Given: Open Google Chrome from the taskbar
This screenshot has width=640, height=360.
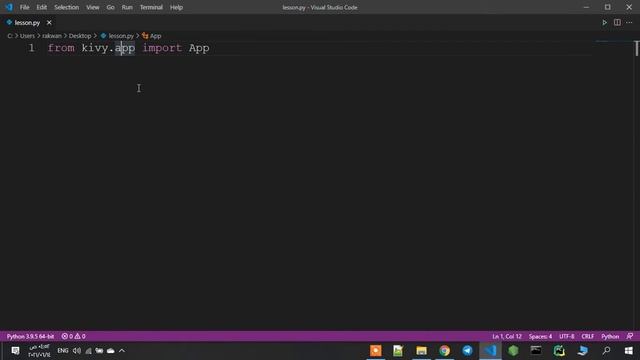Looking at the screenshot, I should 444,351.
